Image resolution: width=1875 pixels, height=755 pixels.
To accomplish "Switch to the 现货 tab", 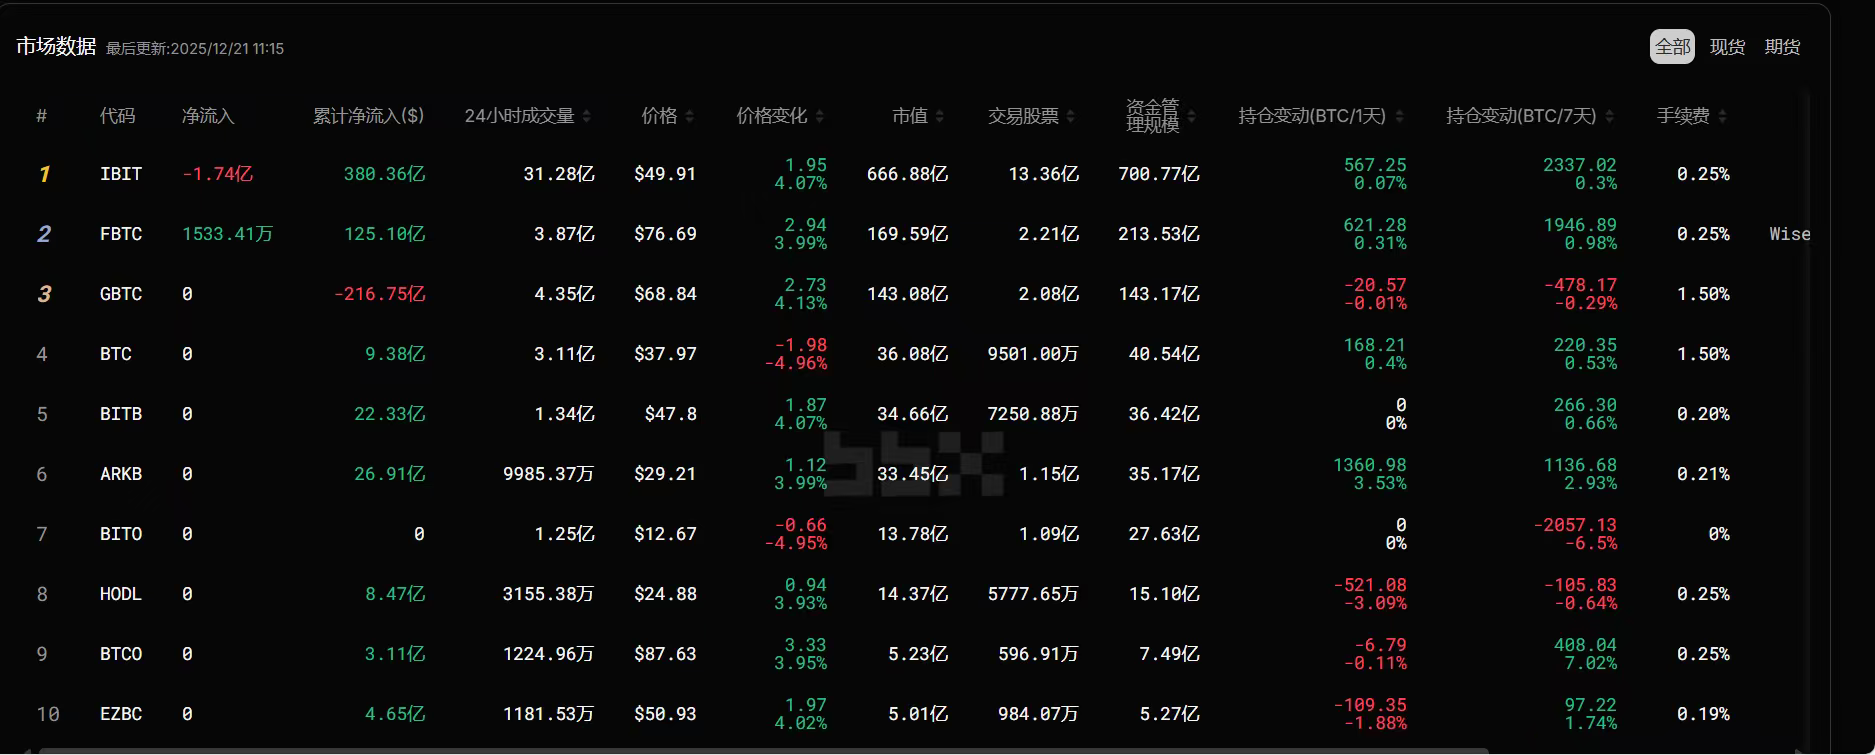I will 1727,47.
